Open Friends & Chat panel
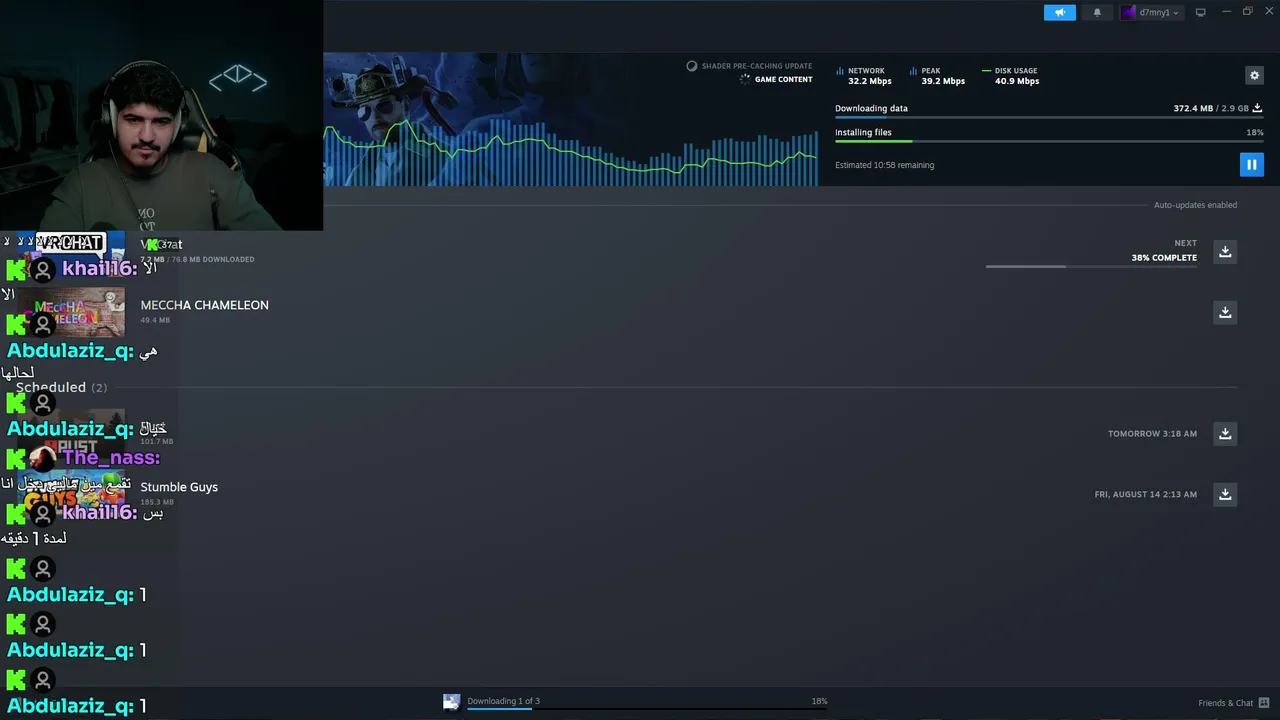 click(1225, 703)
